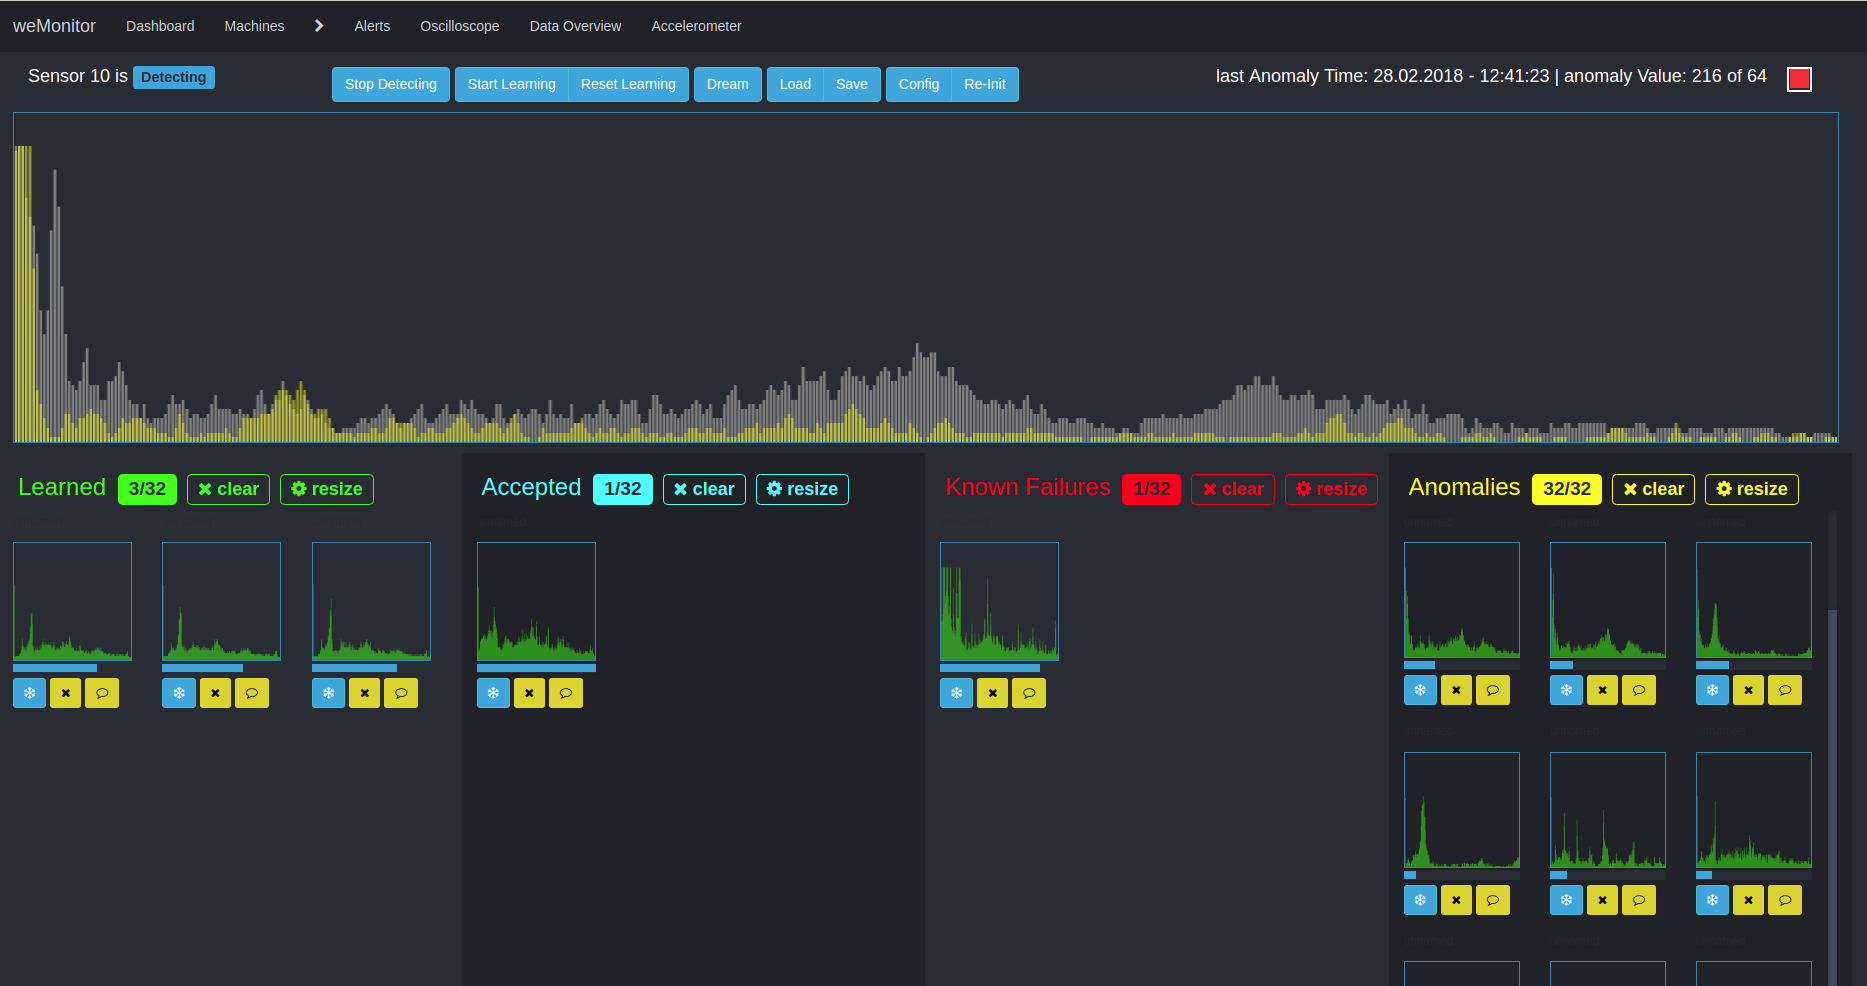Click the Load button
This screenshot has width=1867, height=986.
[x=795, y=84]
